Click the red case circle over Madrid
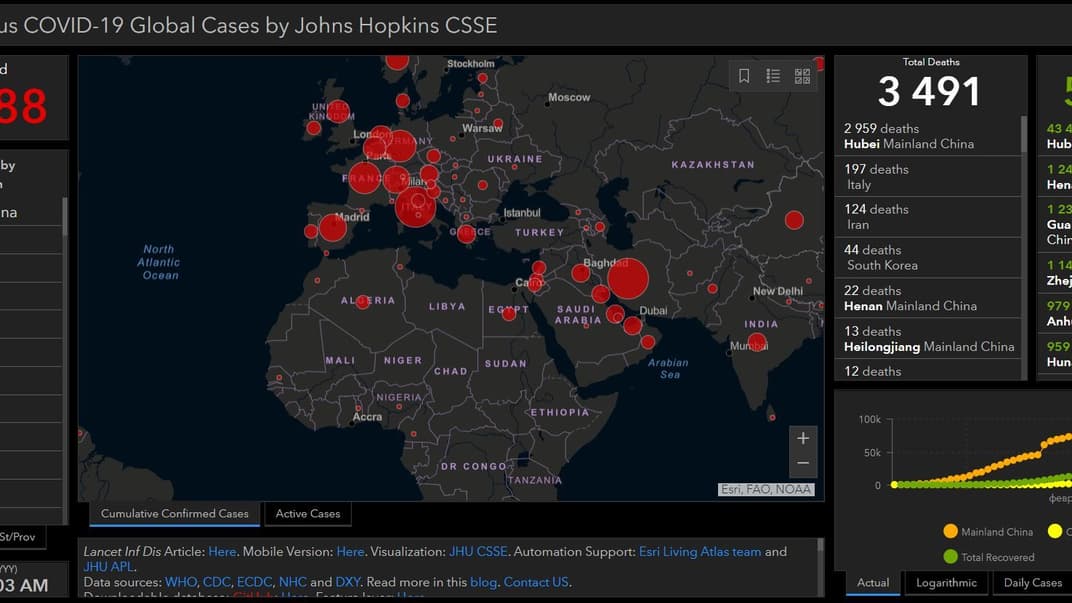1072x603 pixels. point(333,228)
